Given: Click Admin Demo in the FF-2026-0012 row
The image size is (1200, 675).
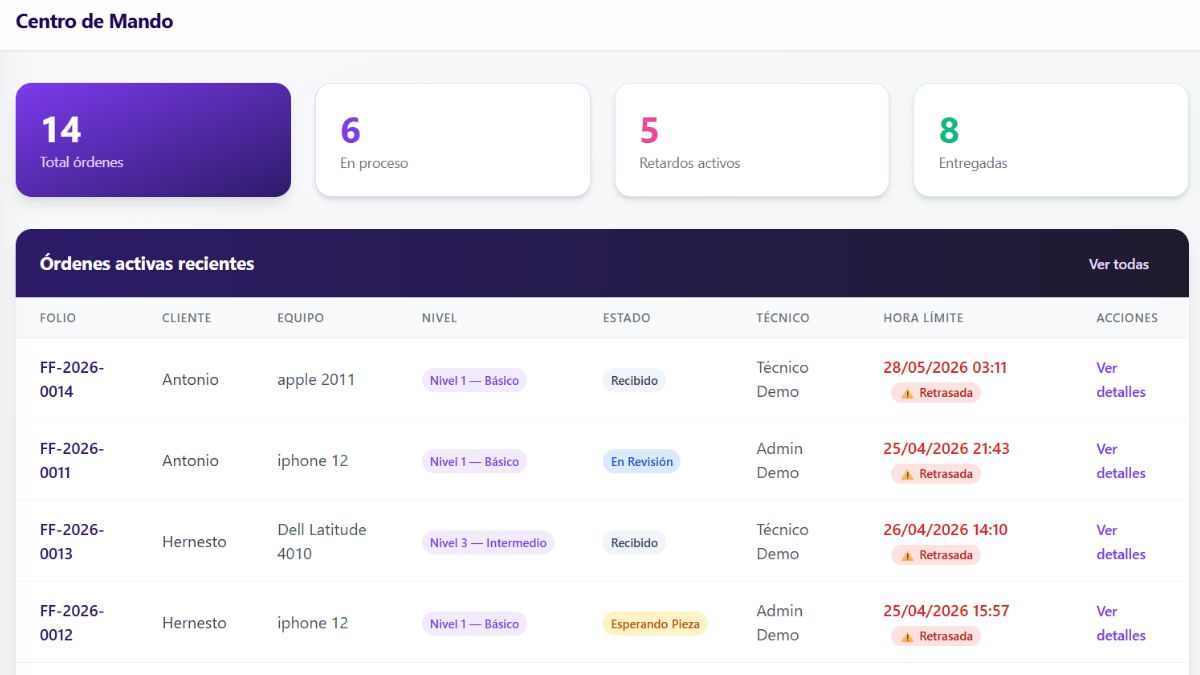Looking at the screenshot, I should (780, 623).
